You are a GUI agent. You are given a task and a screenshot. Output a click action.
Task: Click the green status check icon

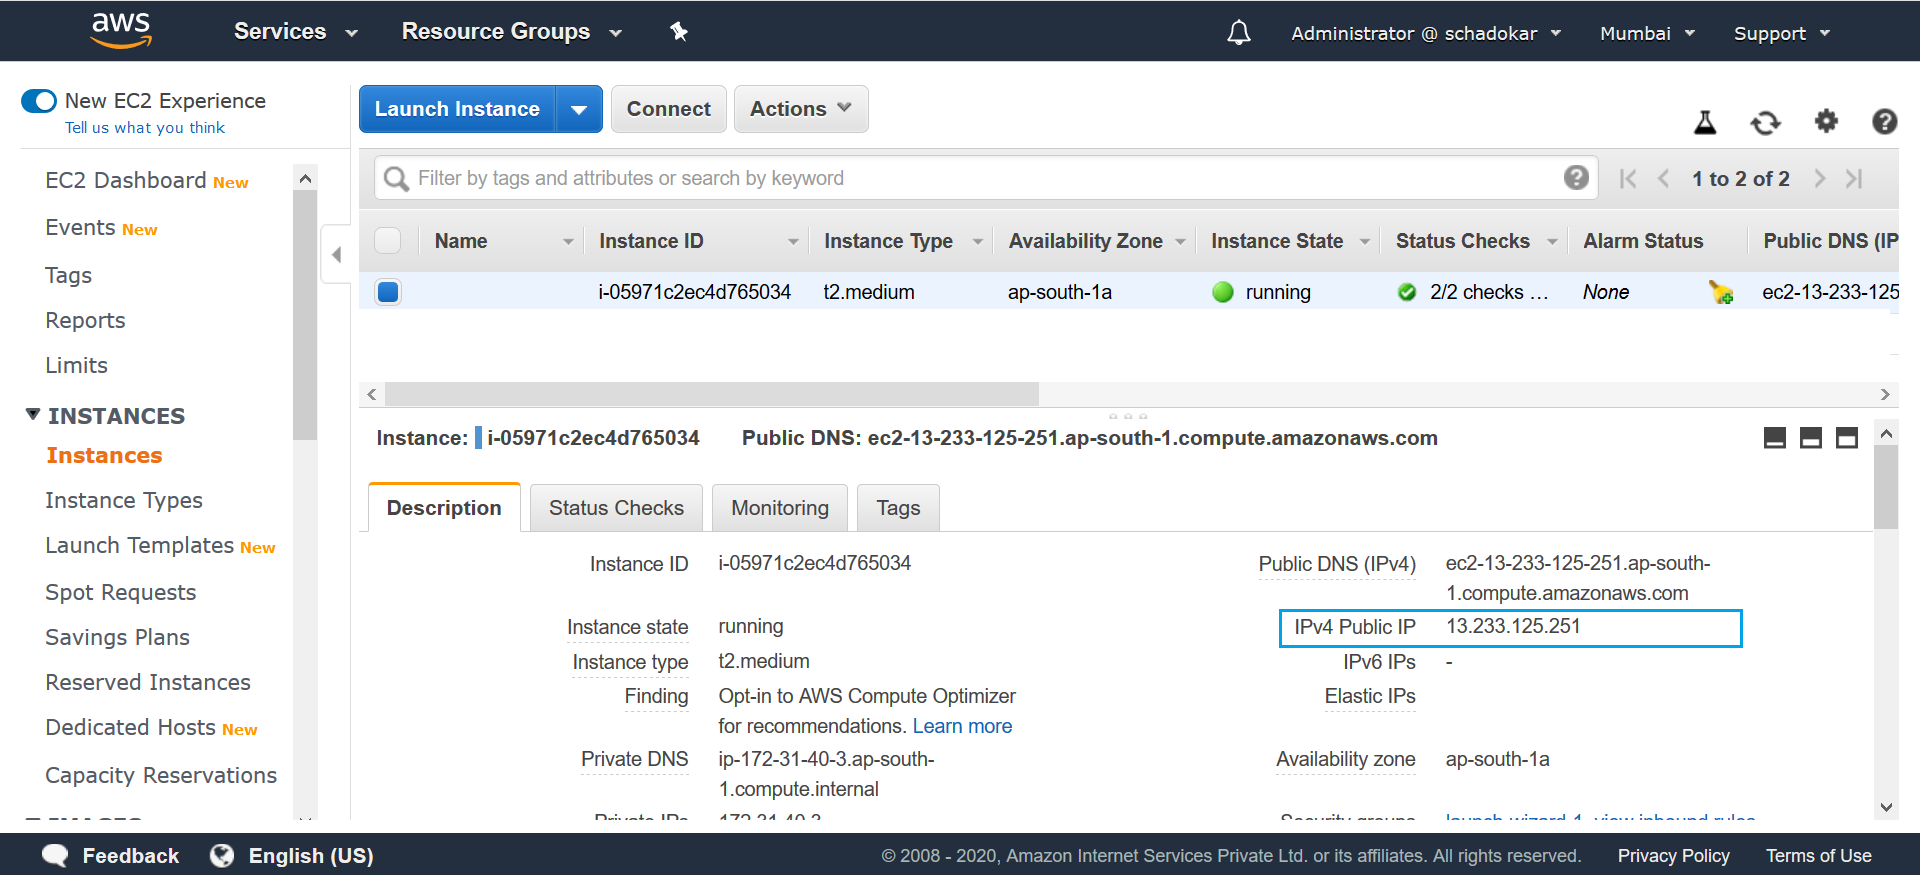coord(1407,292)
